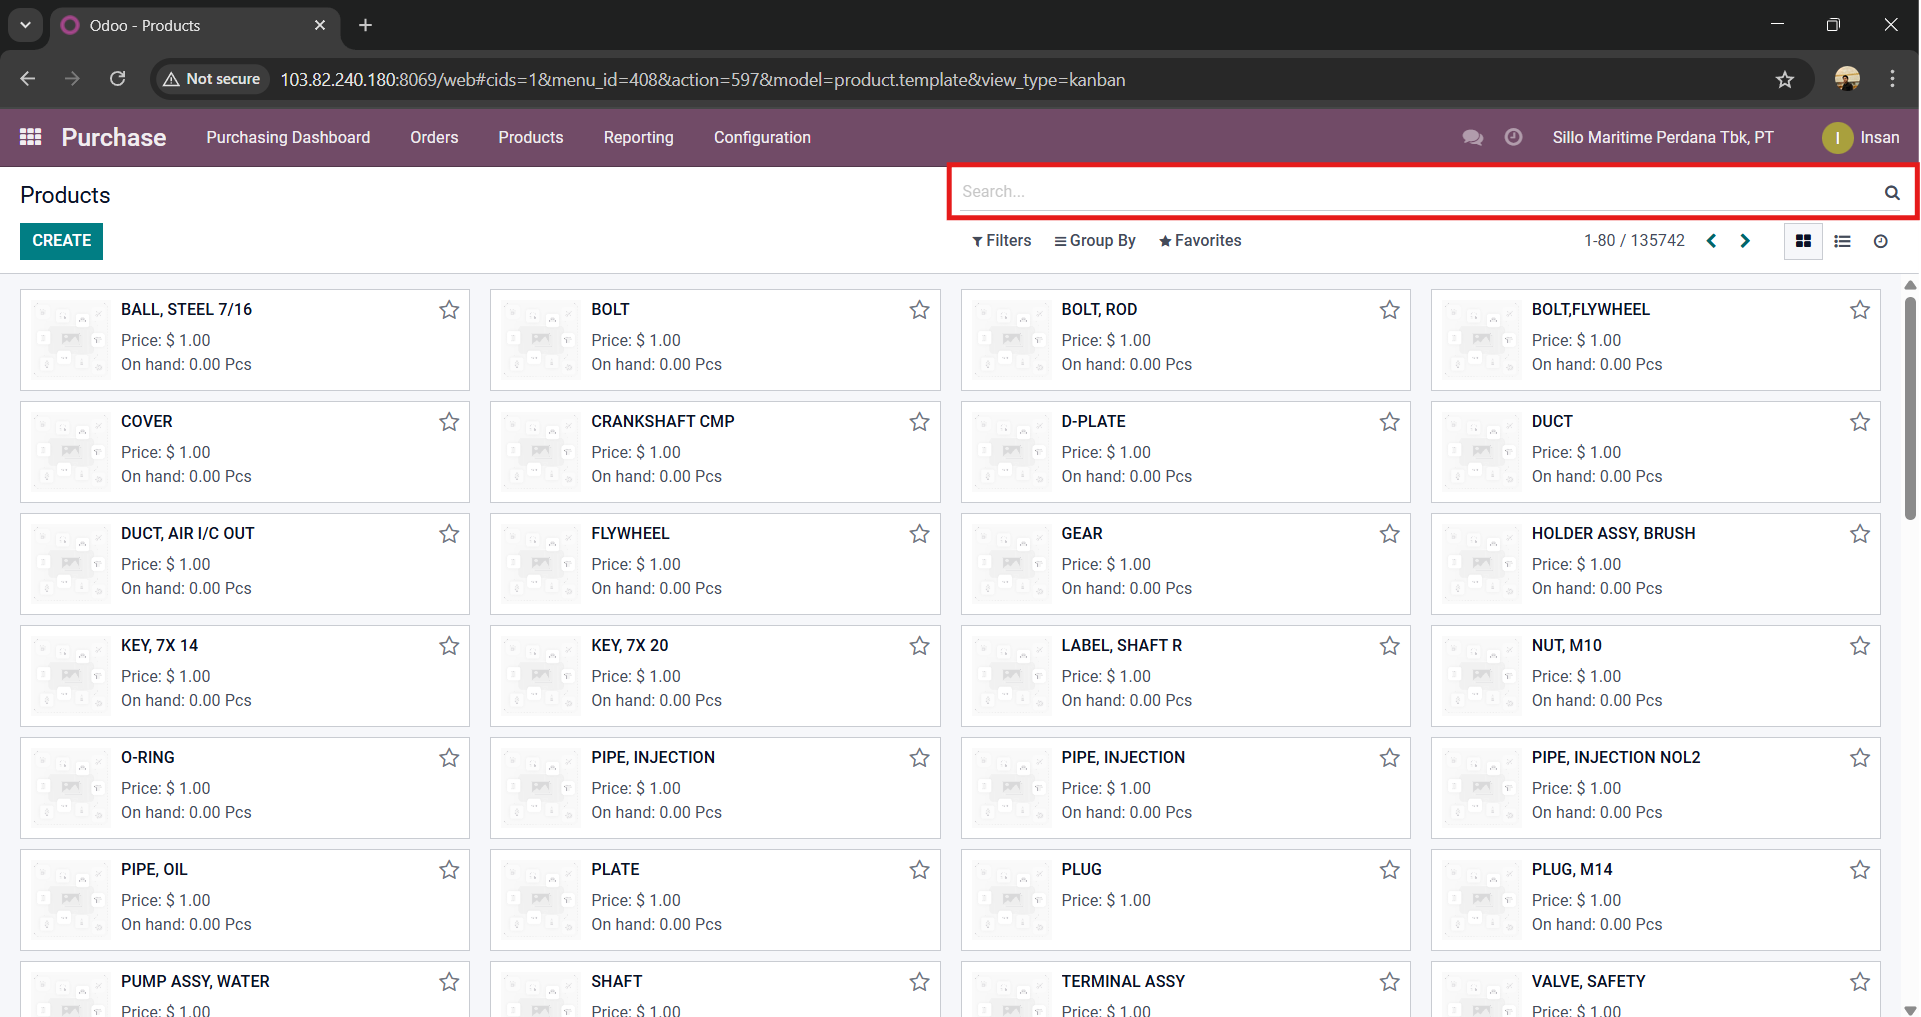Switch to kanban view
Viewport: 1921px width, 1017px height.
point(1803,241)
